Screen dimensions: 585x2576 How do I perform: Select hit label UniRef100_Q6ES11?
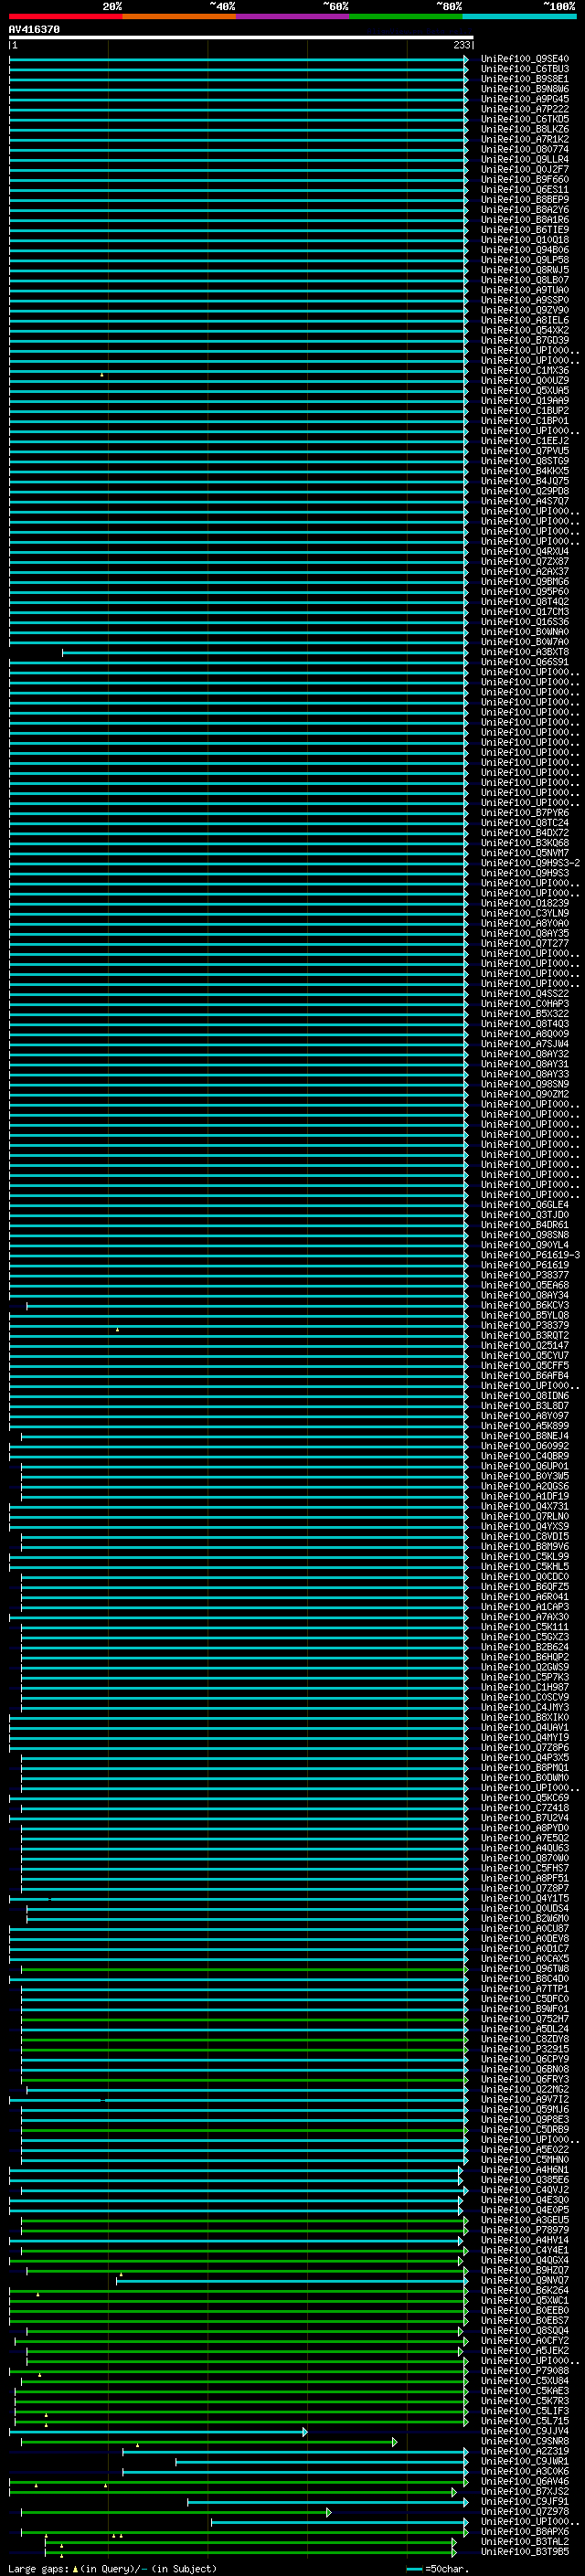525,190
